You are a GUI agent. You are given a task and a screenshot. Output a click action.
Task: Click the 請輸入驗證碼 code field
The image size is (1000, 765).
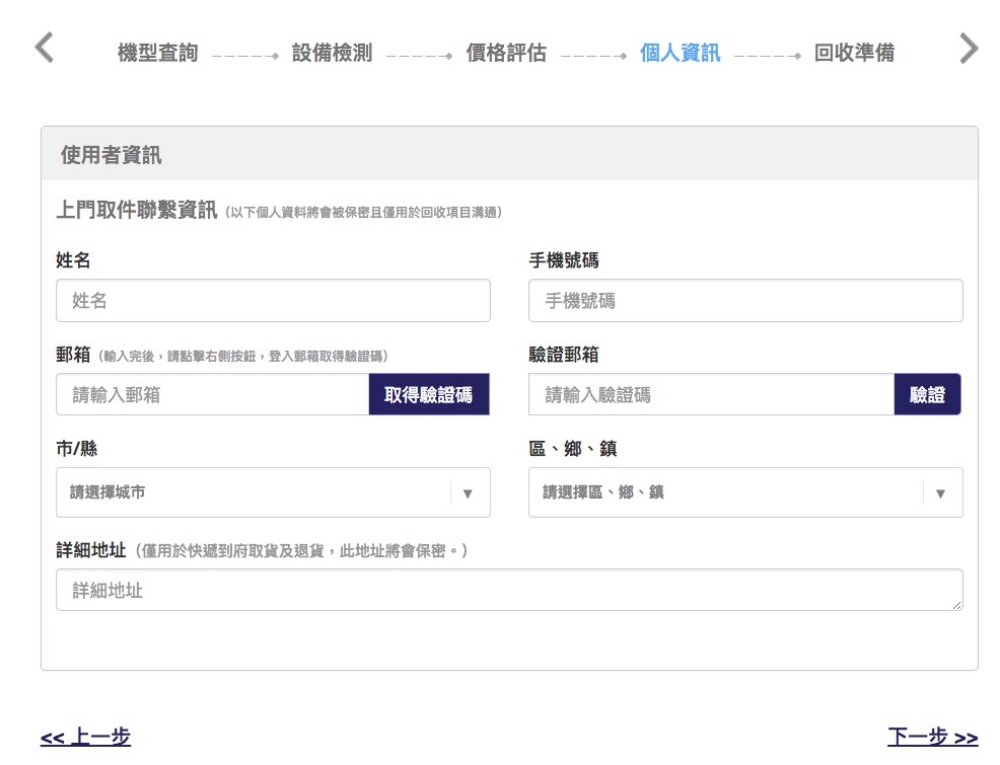pyautogui.click(x=710, y=395)
